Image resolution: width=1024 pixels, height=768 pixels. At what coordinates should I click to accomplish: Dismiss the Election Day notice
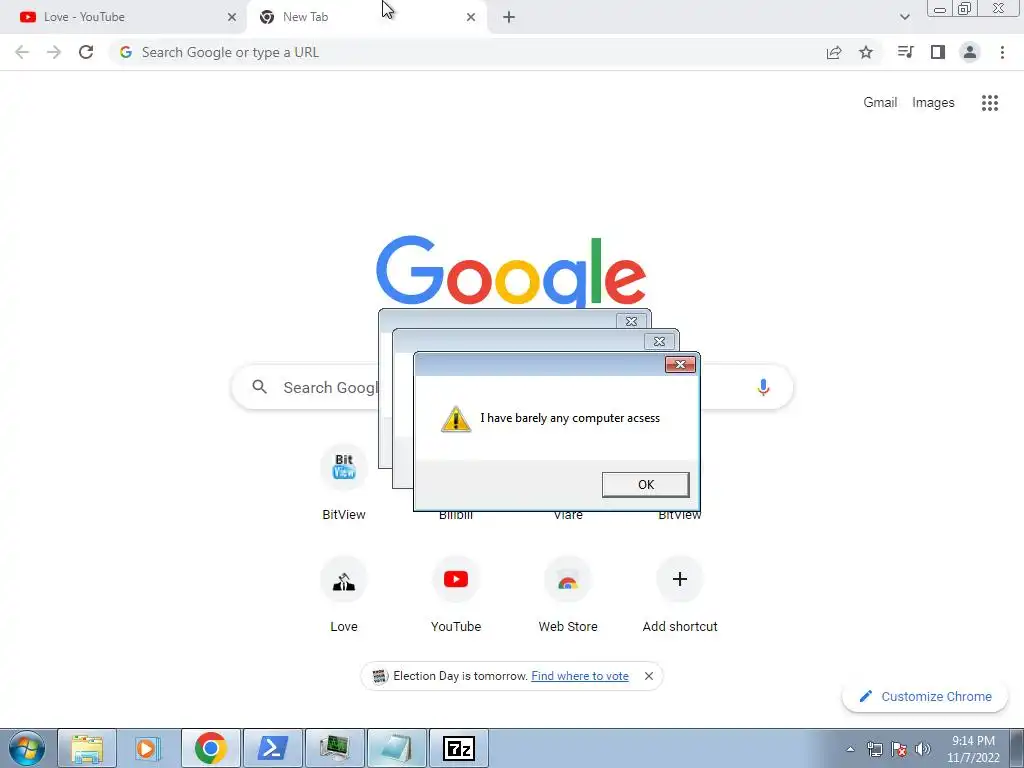648,676
